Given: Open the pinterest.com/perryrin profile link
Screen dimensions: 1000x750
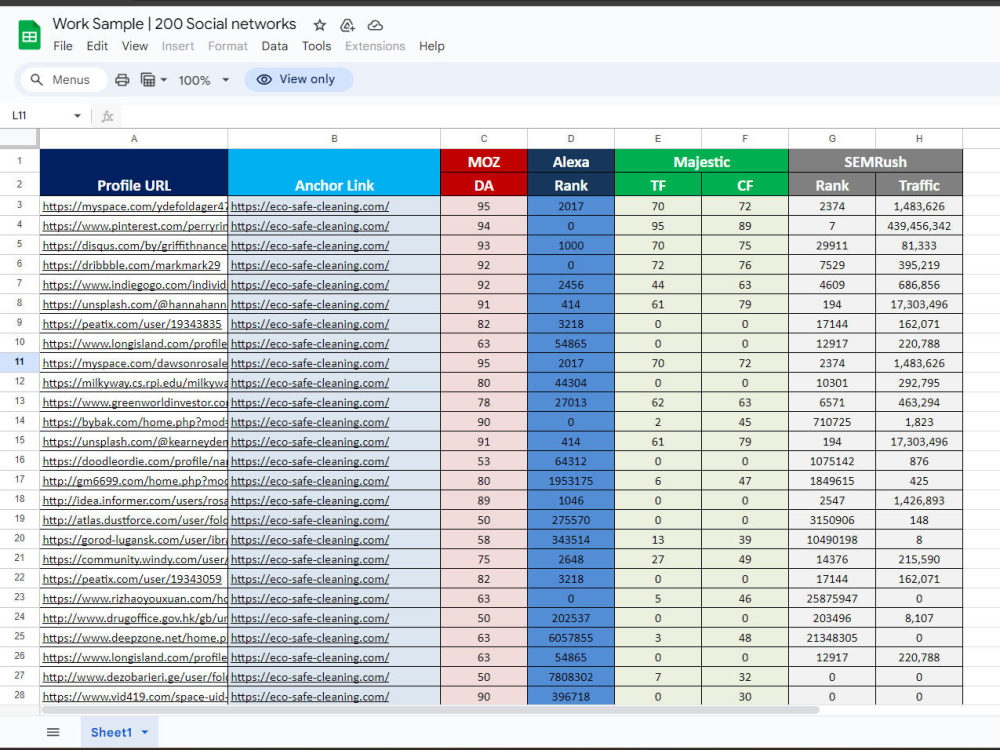Looking at the screenshot, I should click(x=135, y=226).
